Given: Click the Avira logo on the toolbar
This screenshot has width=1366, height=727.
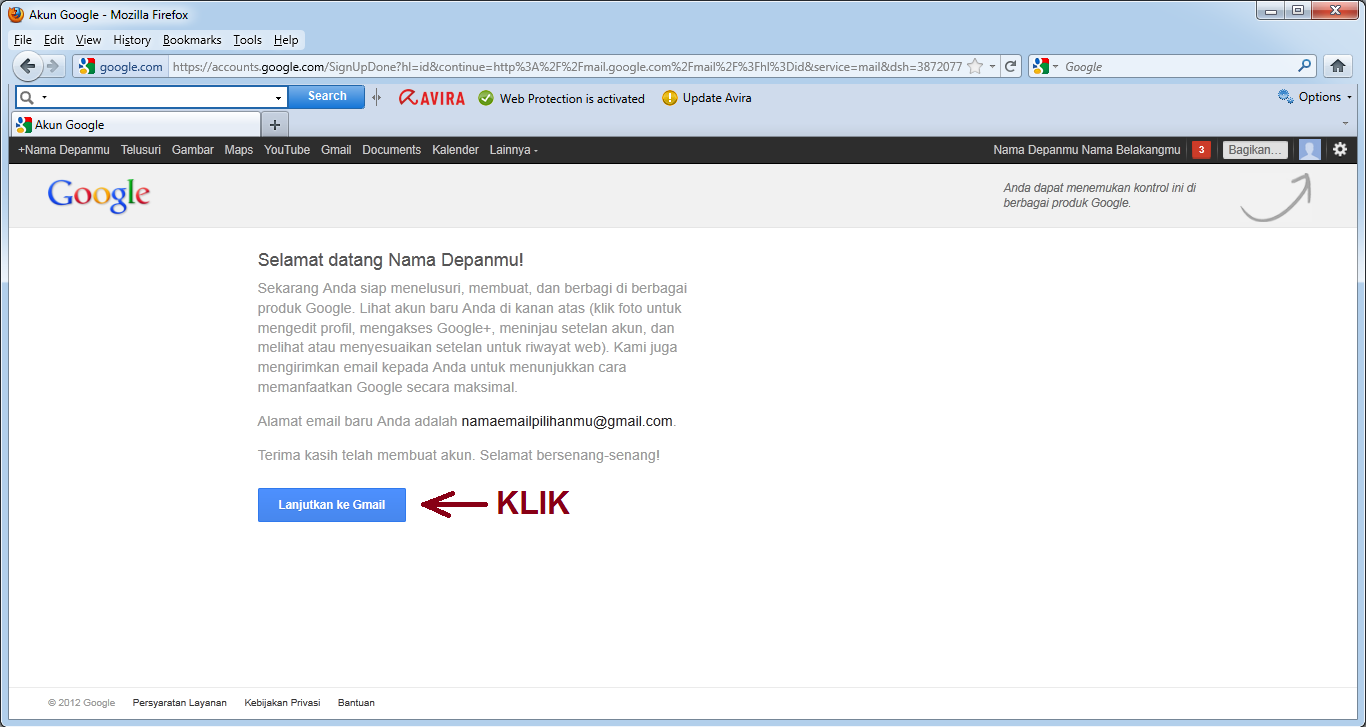Looking at the screenshot, I should click(430, 97).
